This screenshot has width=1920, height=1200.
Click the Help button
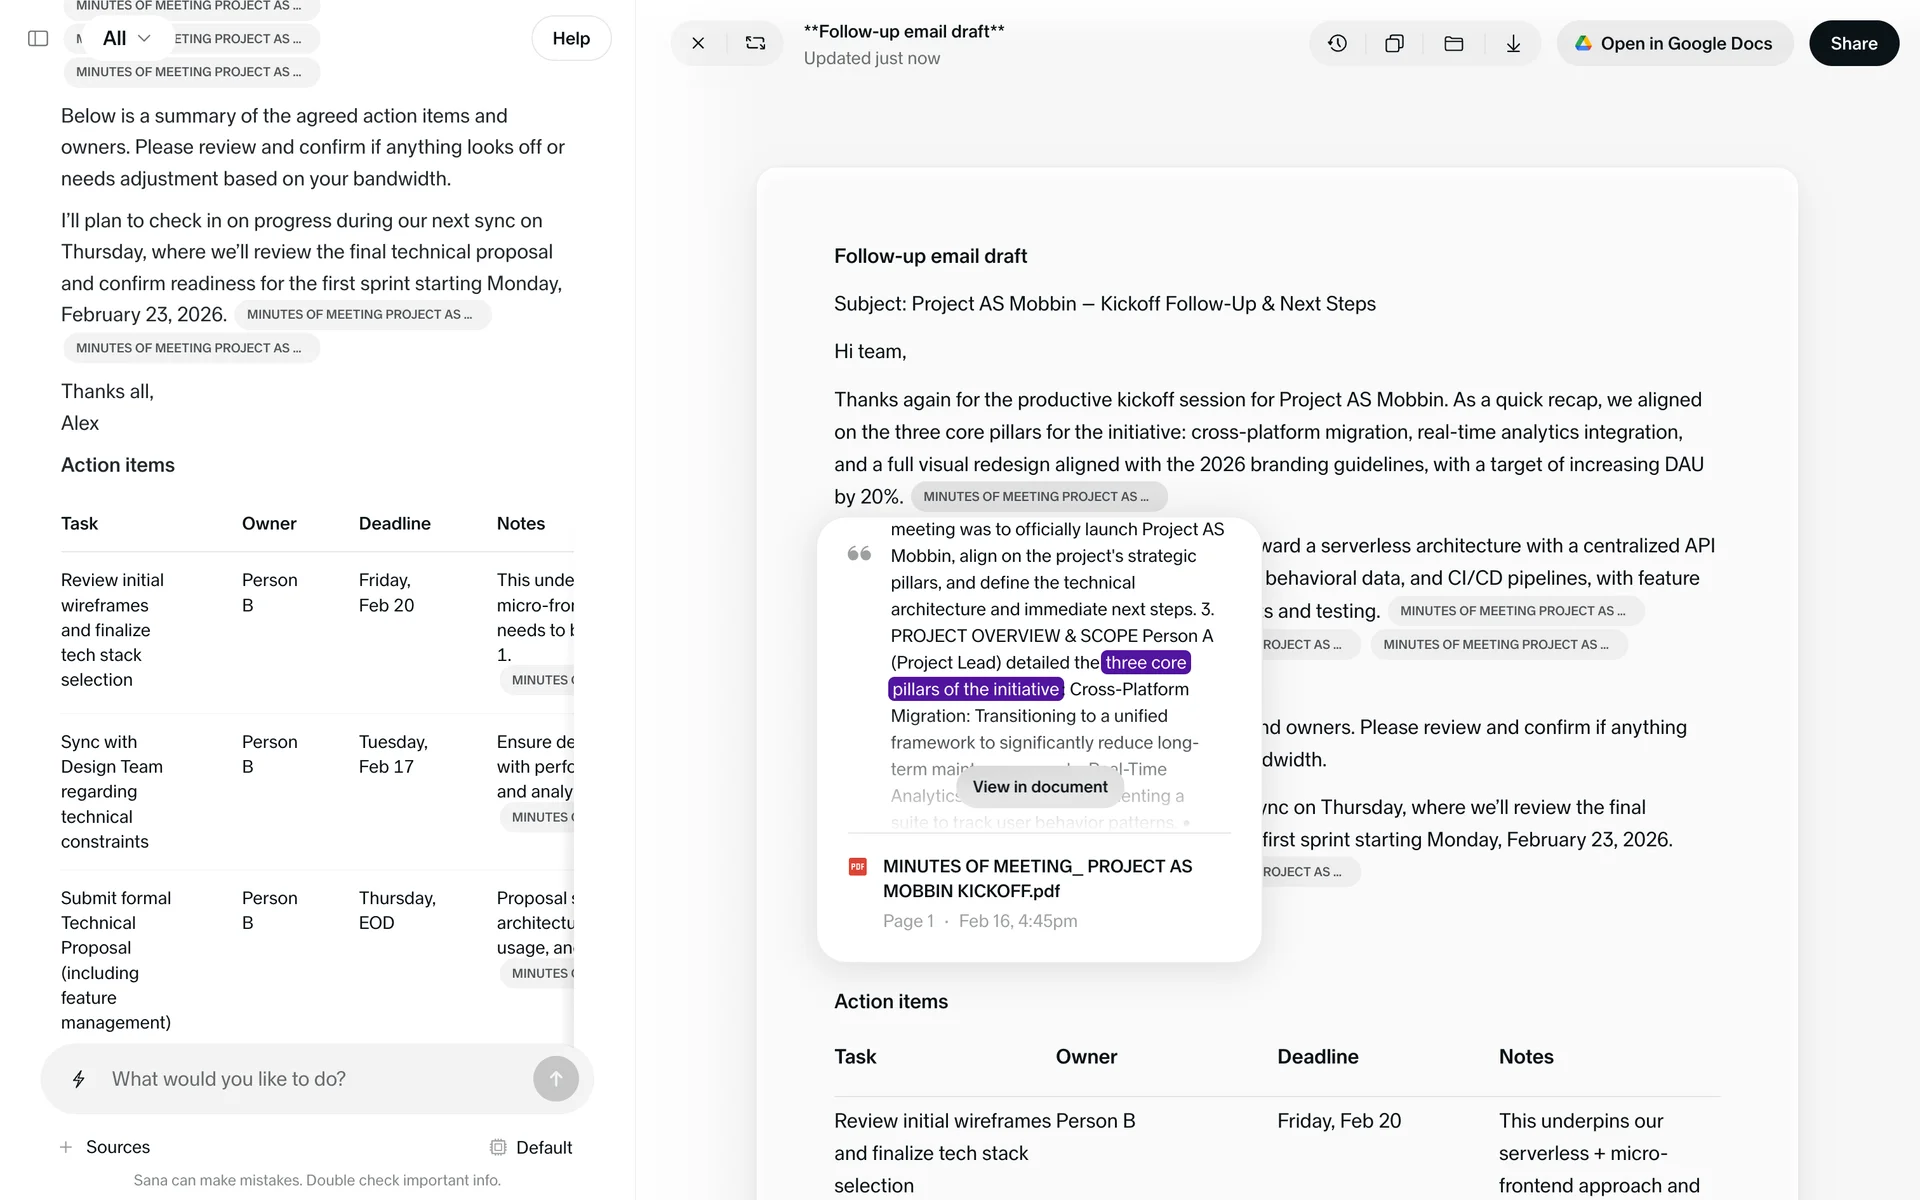tap(571, 38)
